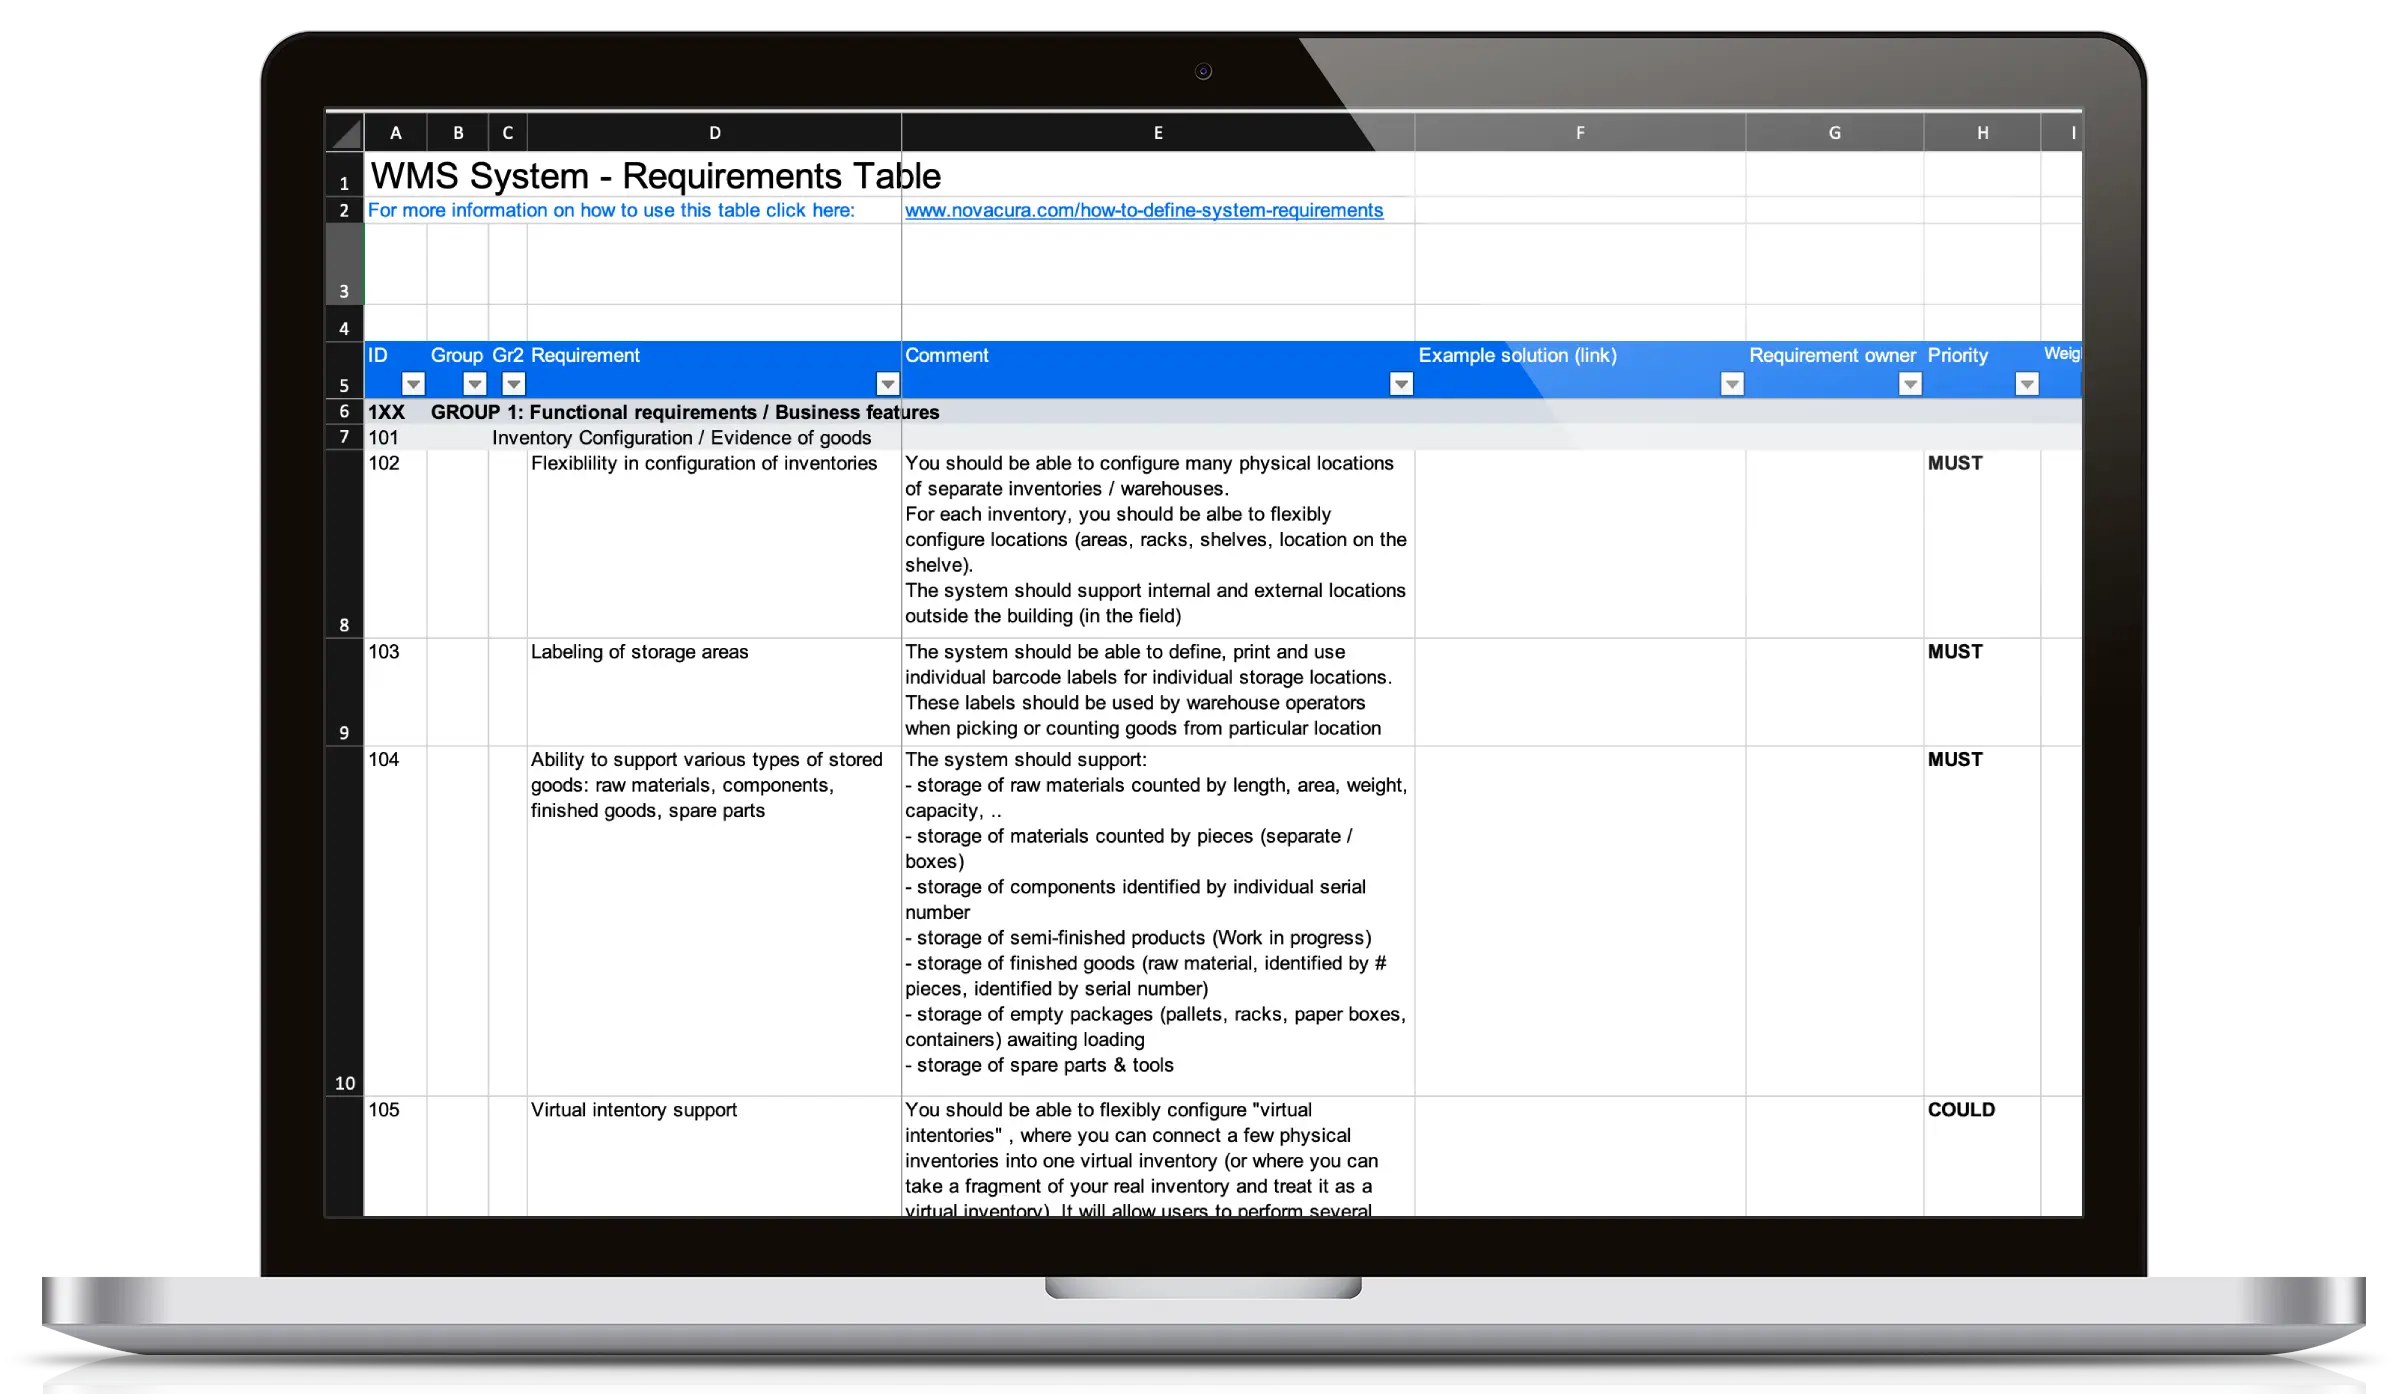Select row 7 header

click(x=345, y=437)
